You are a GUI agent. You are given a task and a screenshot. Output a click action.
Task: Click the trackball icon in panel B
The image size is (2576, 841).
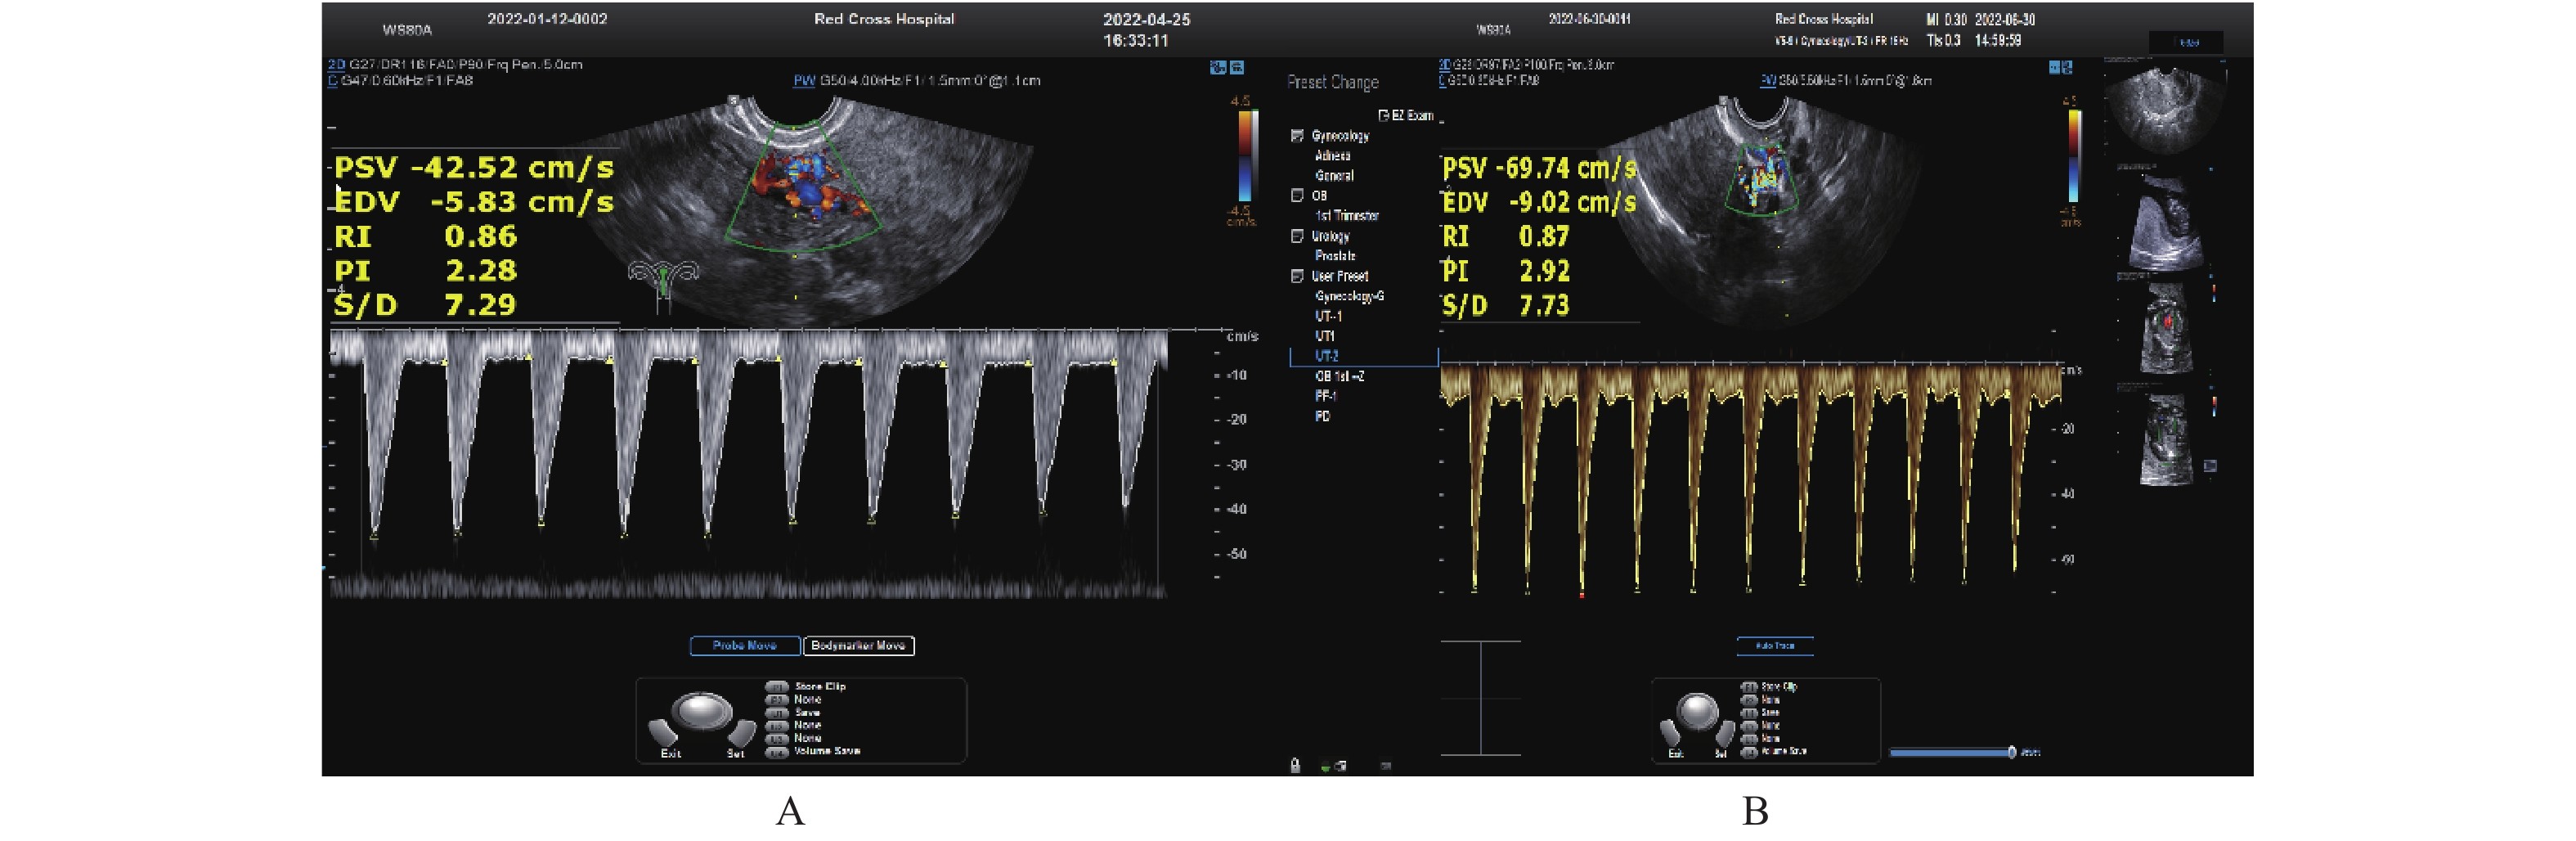click(x=1697, y=712)
